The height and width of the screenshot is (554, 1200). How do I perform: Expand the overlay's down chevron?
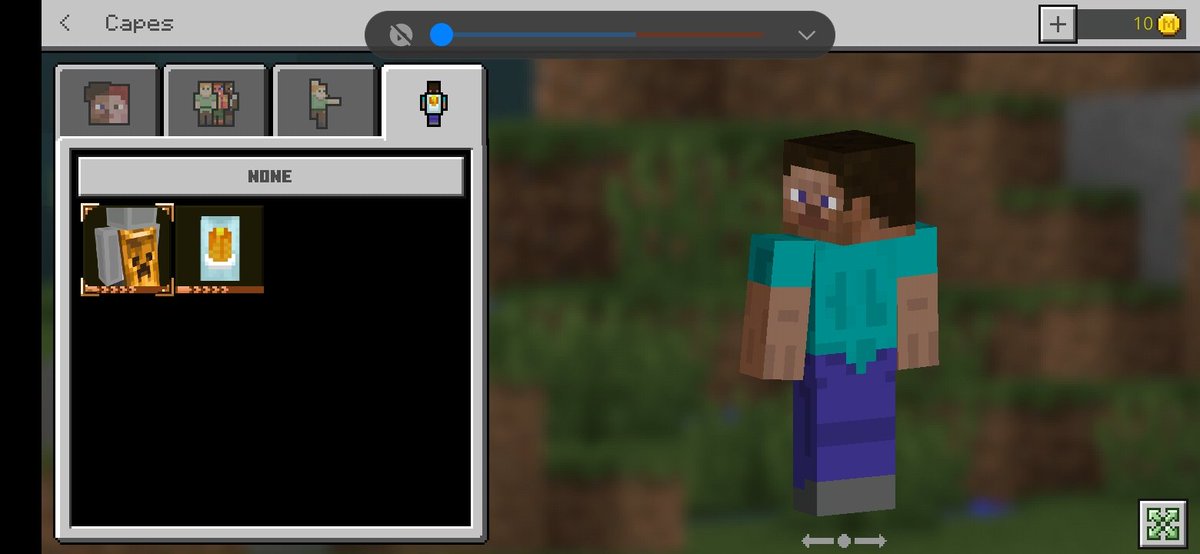point(807,35)
